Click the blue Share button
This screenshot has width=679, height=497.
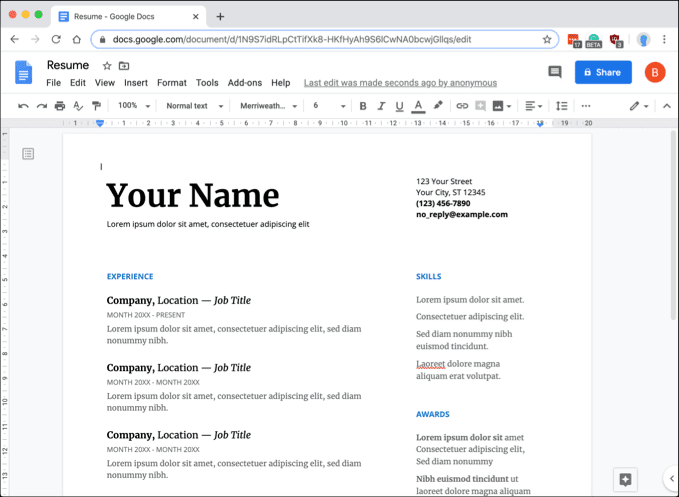pyautogui.click(x=603, y=72)
